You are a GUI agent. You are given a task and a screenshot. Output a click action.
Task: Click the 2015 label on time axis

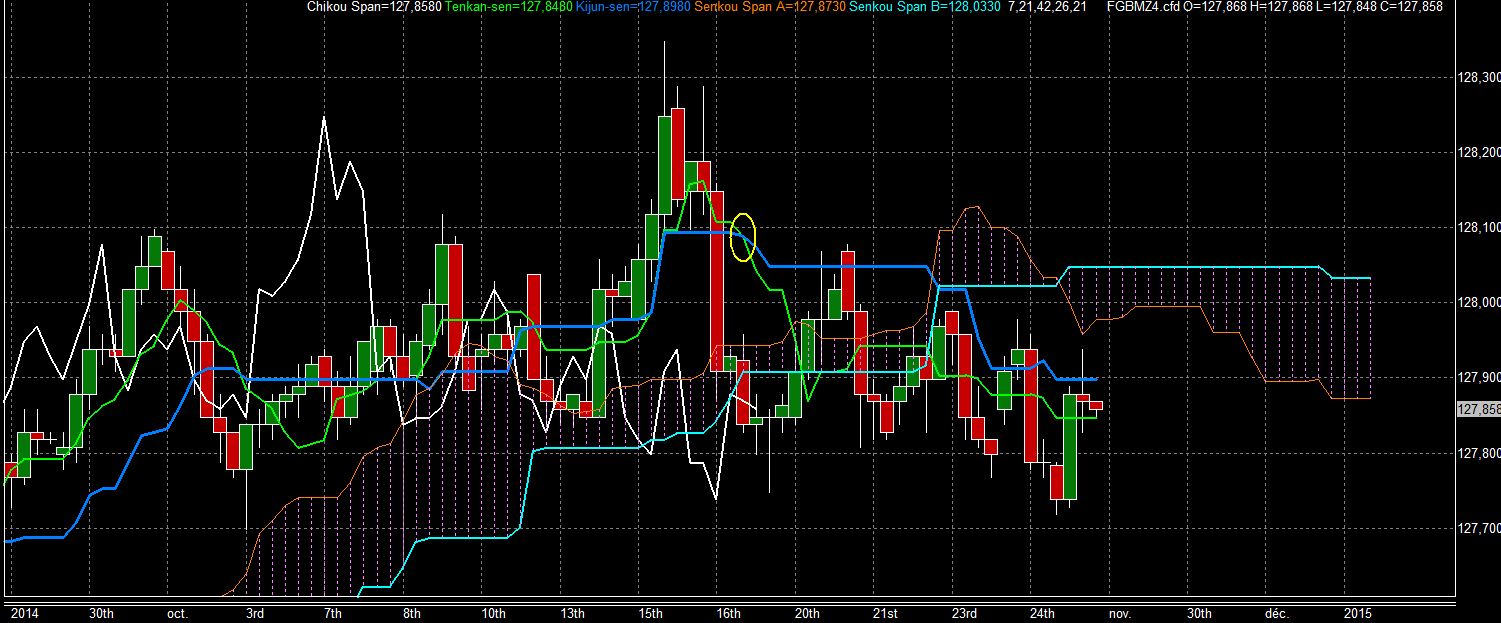[1356, 613]
